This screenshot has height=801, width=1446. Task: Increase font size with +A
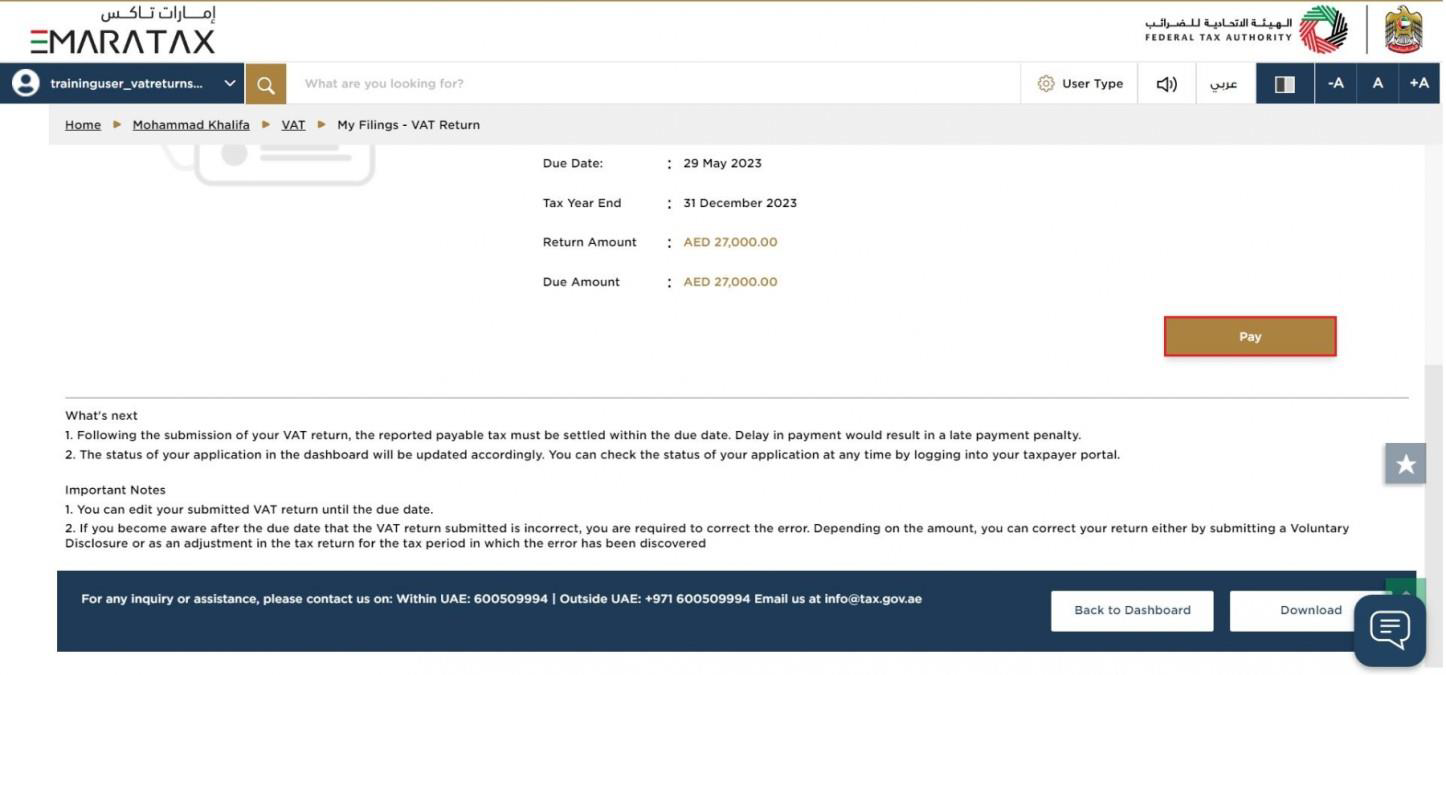click(1419, 84)
